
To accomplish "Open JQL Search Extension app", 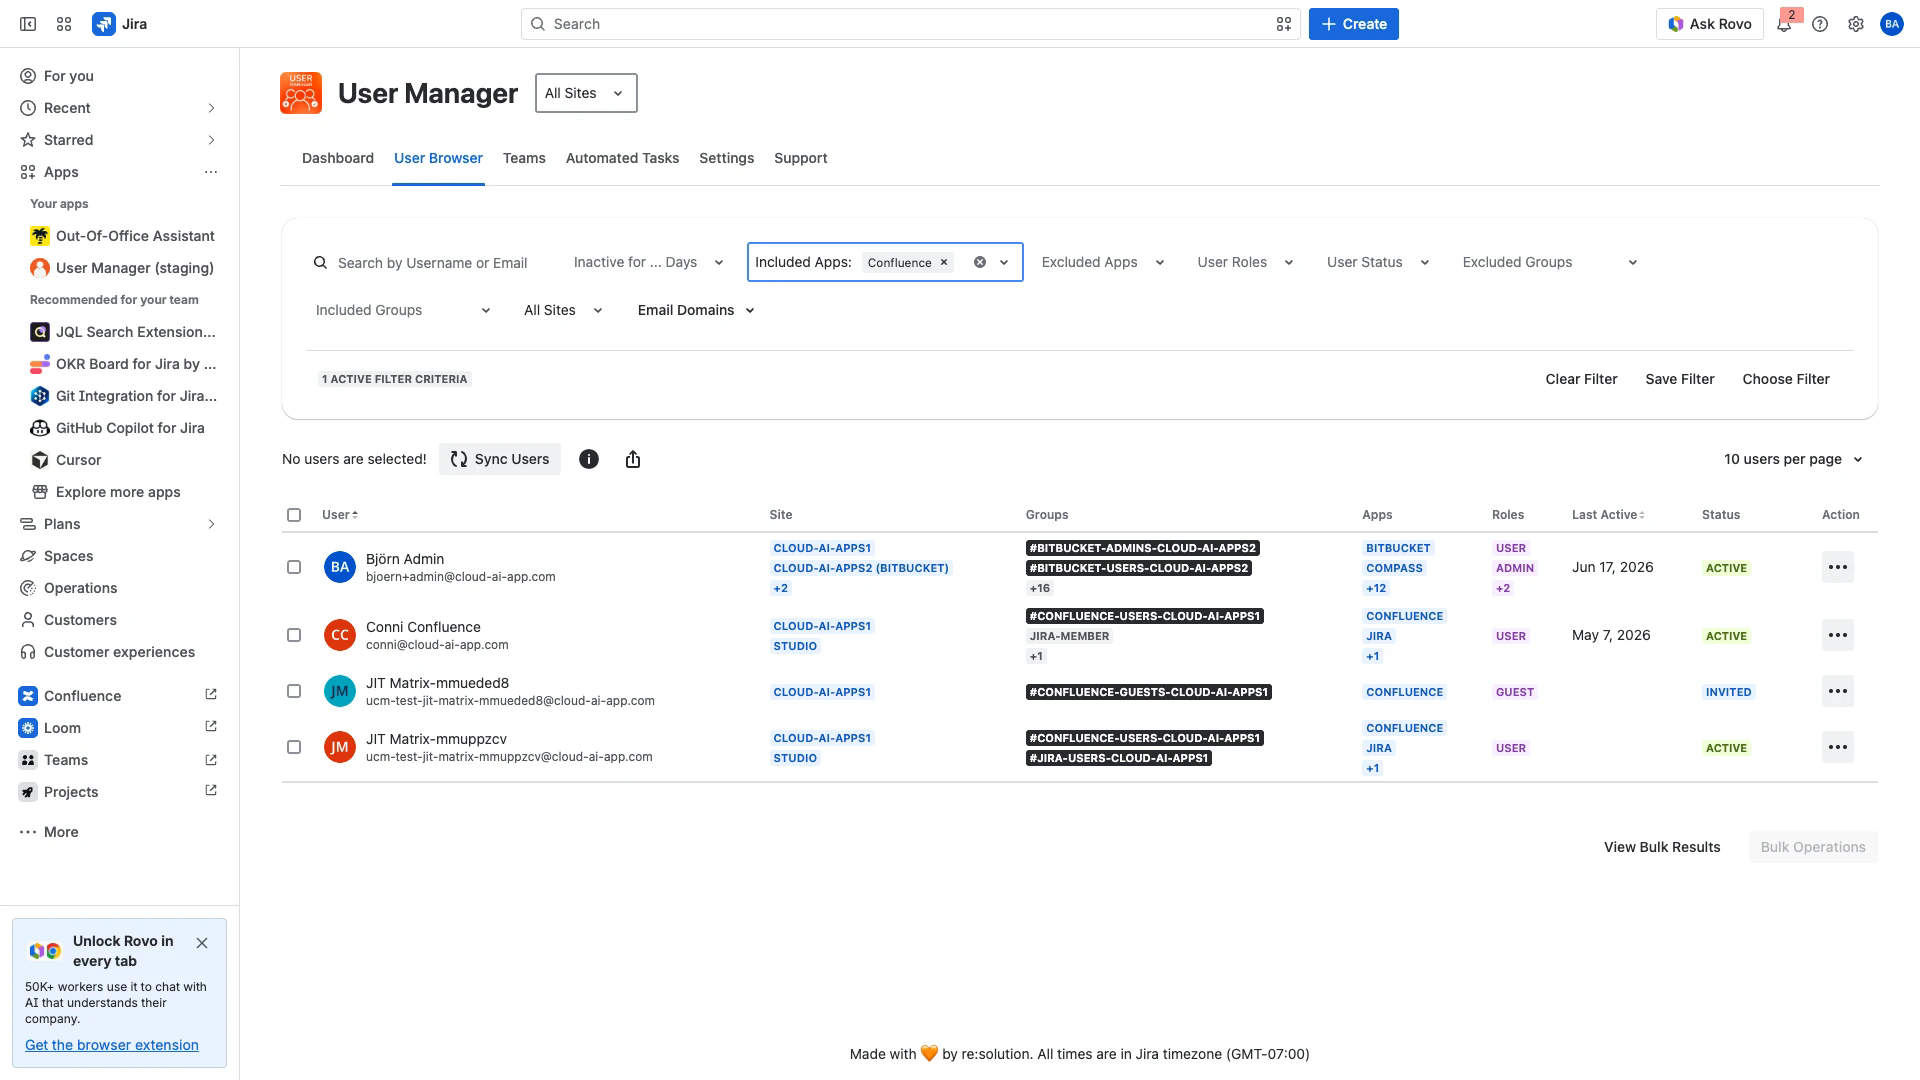I will pyautogui.click(x=122, y=332).
